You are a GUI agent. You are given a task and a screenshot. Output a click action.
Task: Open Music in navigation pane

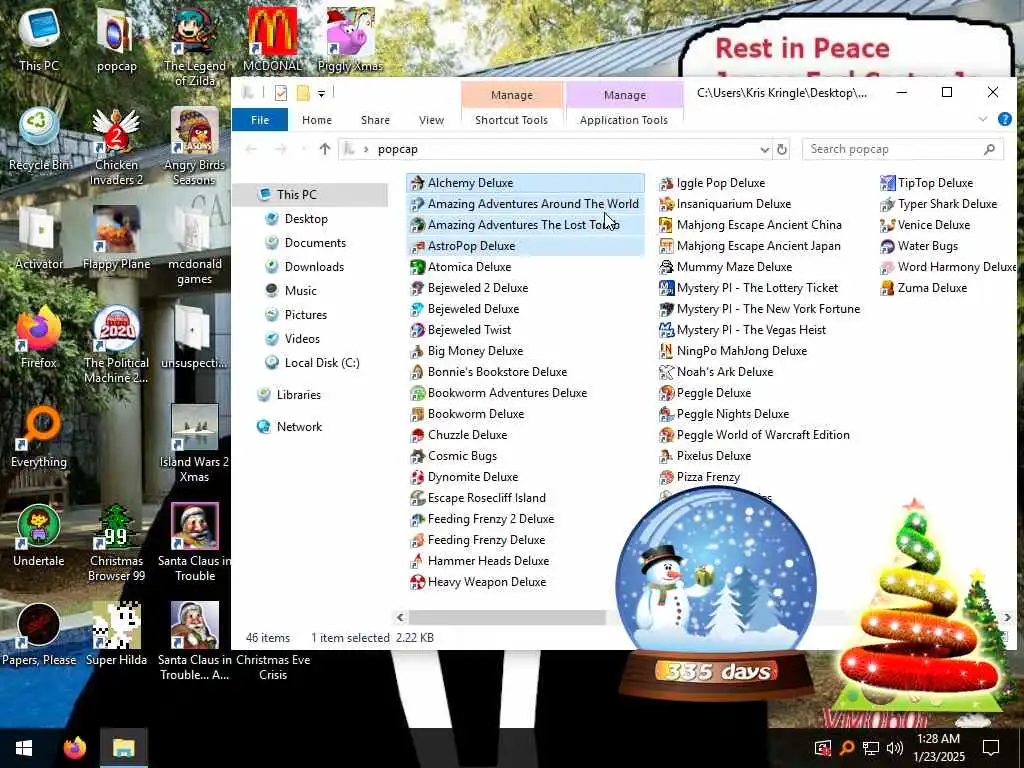[x=300, y=291]
